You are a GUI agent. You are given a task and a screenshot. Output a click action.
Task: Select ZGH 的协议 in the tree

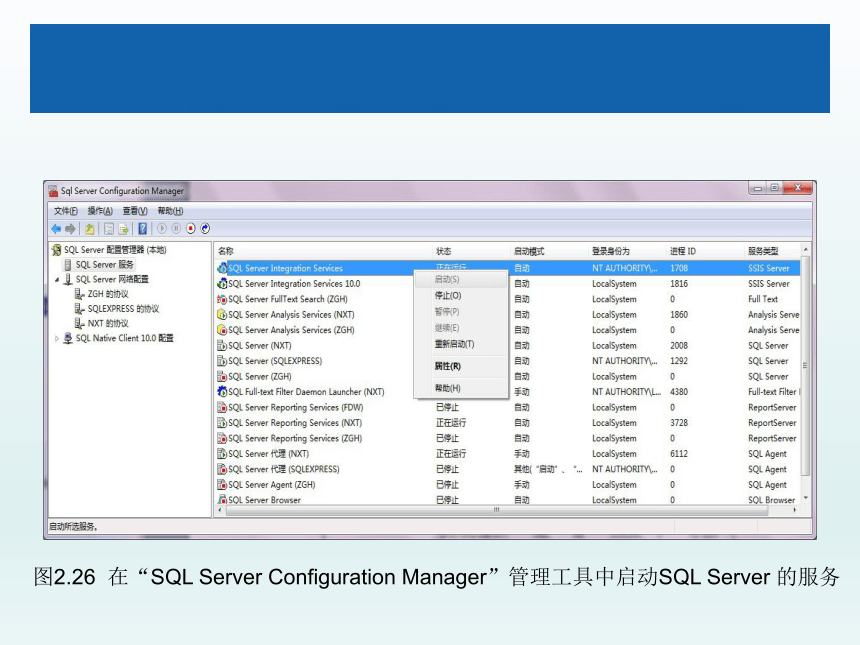pyautogui.click(x=108, y=294)
